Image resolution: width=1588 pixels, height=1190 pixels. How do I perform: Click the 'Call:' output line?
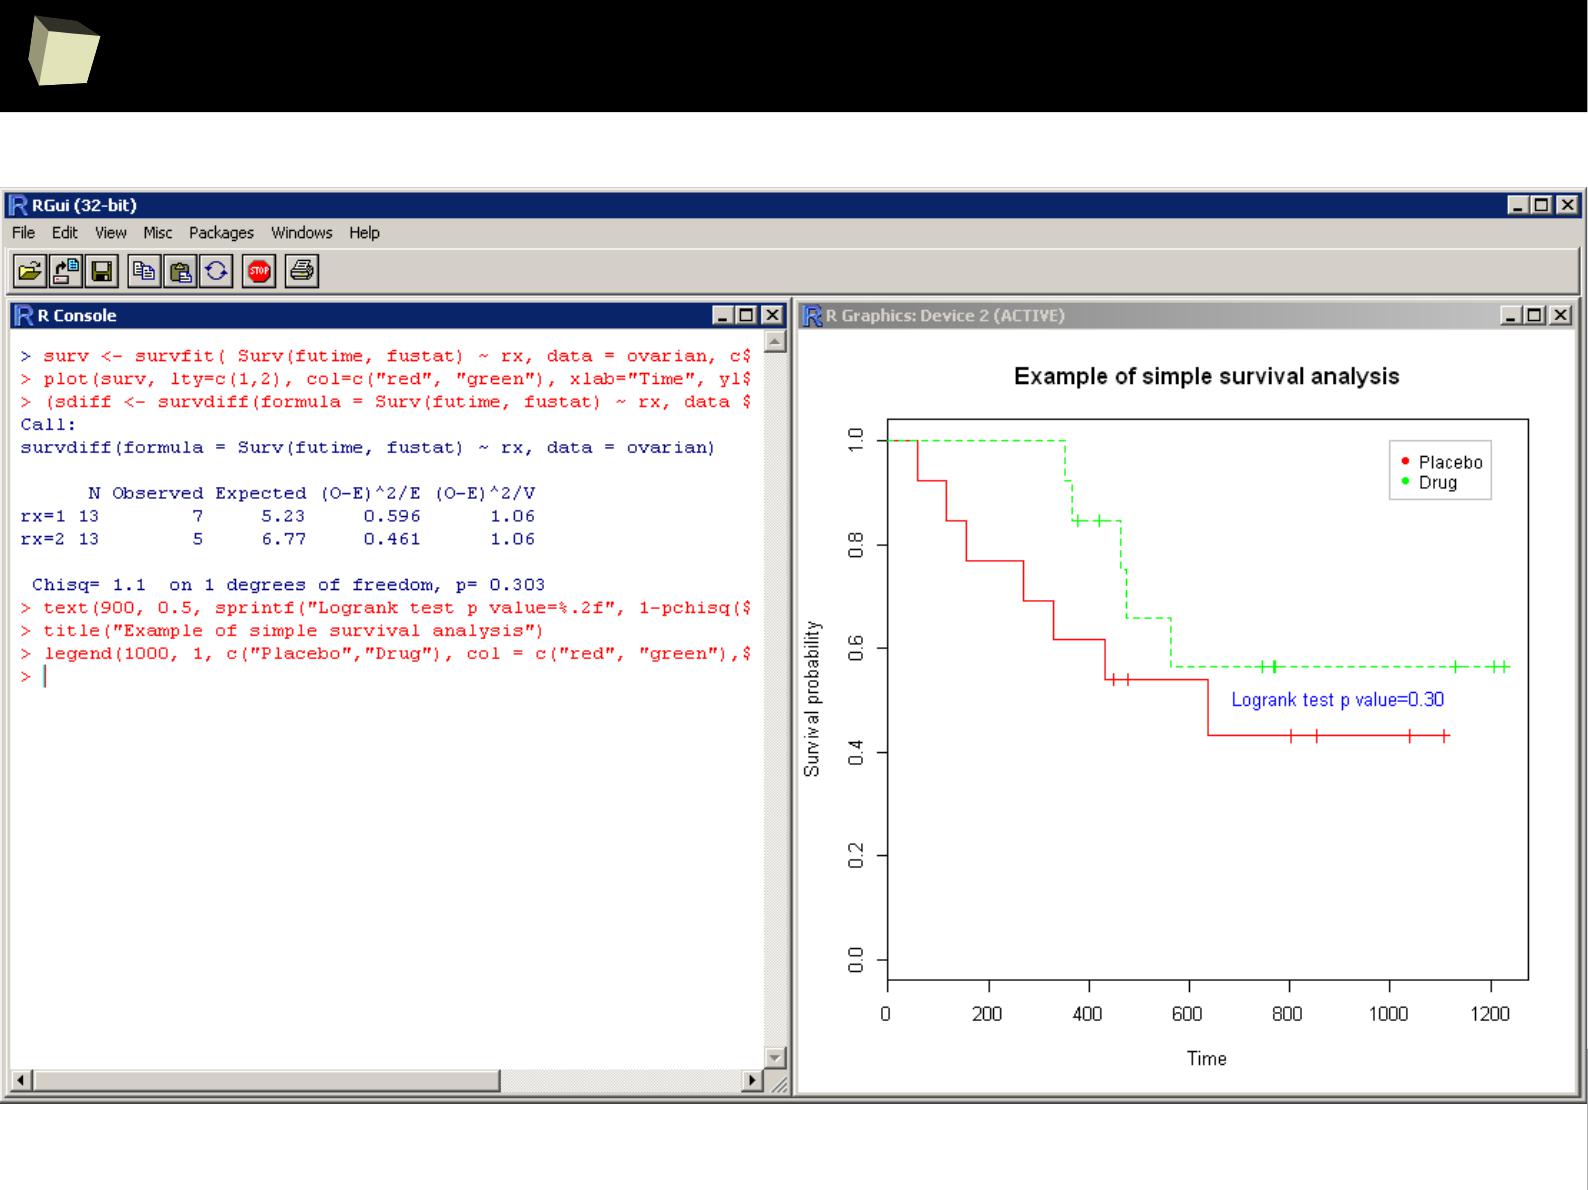48,425
